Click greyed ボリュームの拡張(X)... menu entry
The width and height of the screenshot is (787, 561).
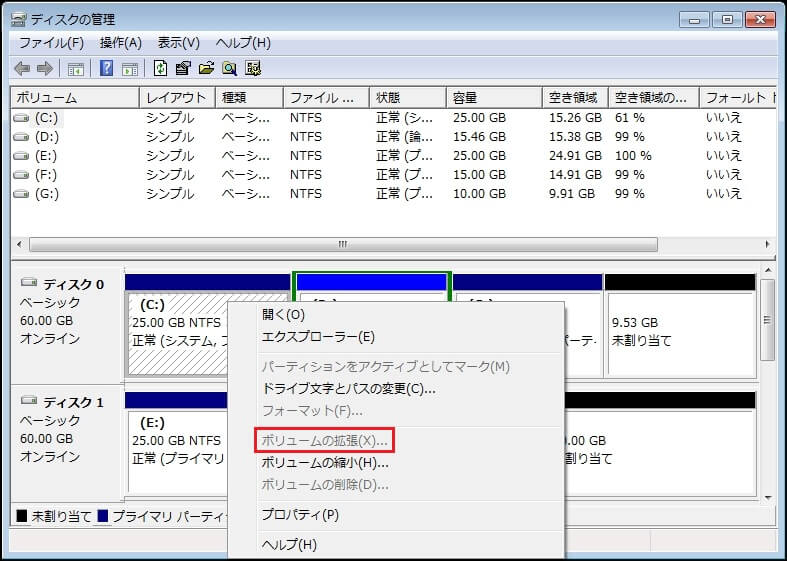click(x=324, y=441)
